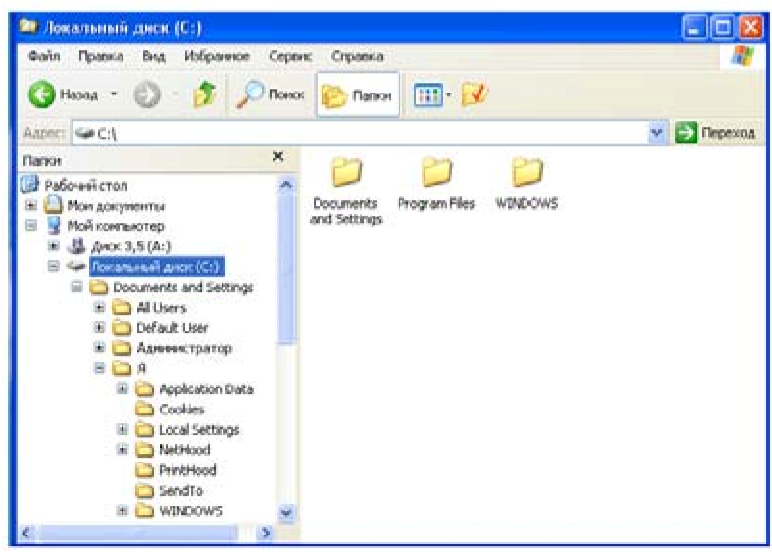Click in the address field showing C:\
Screen dimensions: 772x556
coord(359,133)
